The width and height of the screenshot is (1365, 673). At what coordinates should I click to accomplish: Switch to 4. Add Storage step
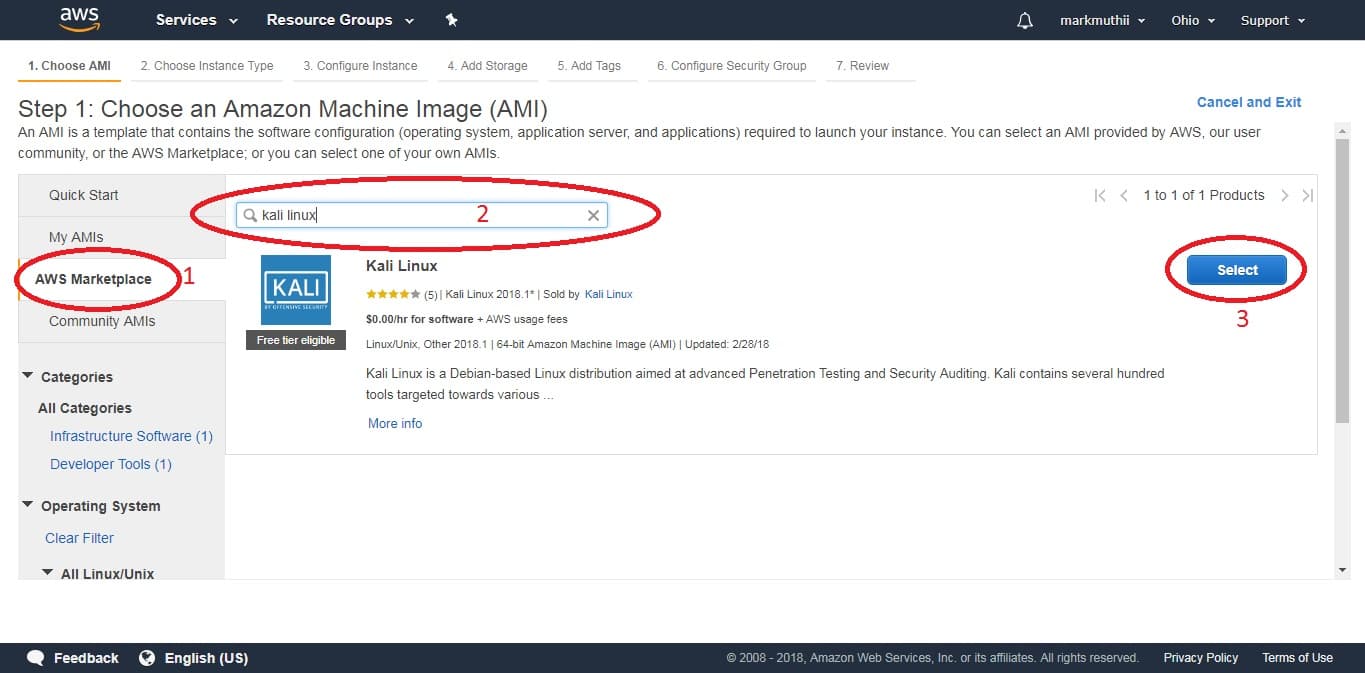tap(487, 66)
